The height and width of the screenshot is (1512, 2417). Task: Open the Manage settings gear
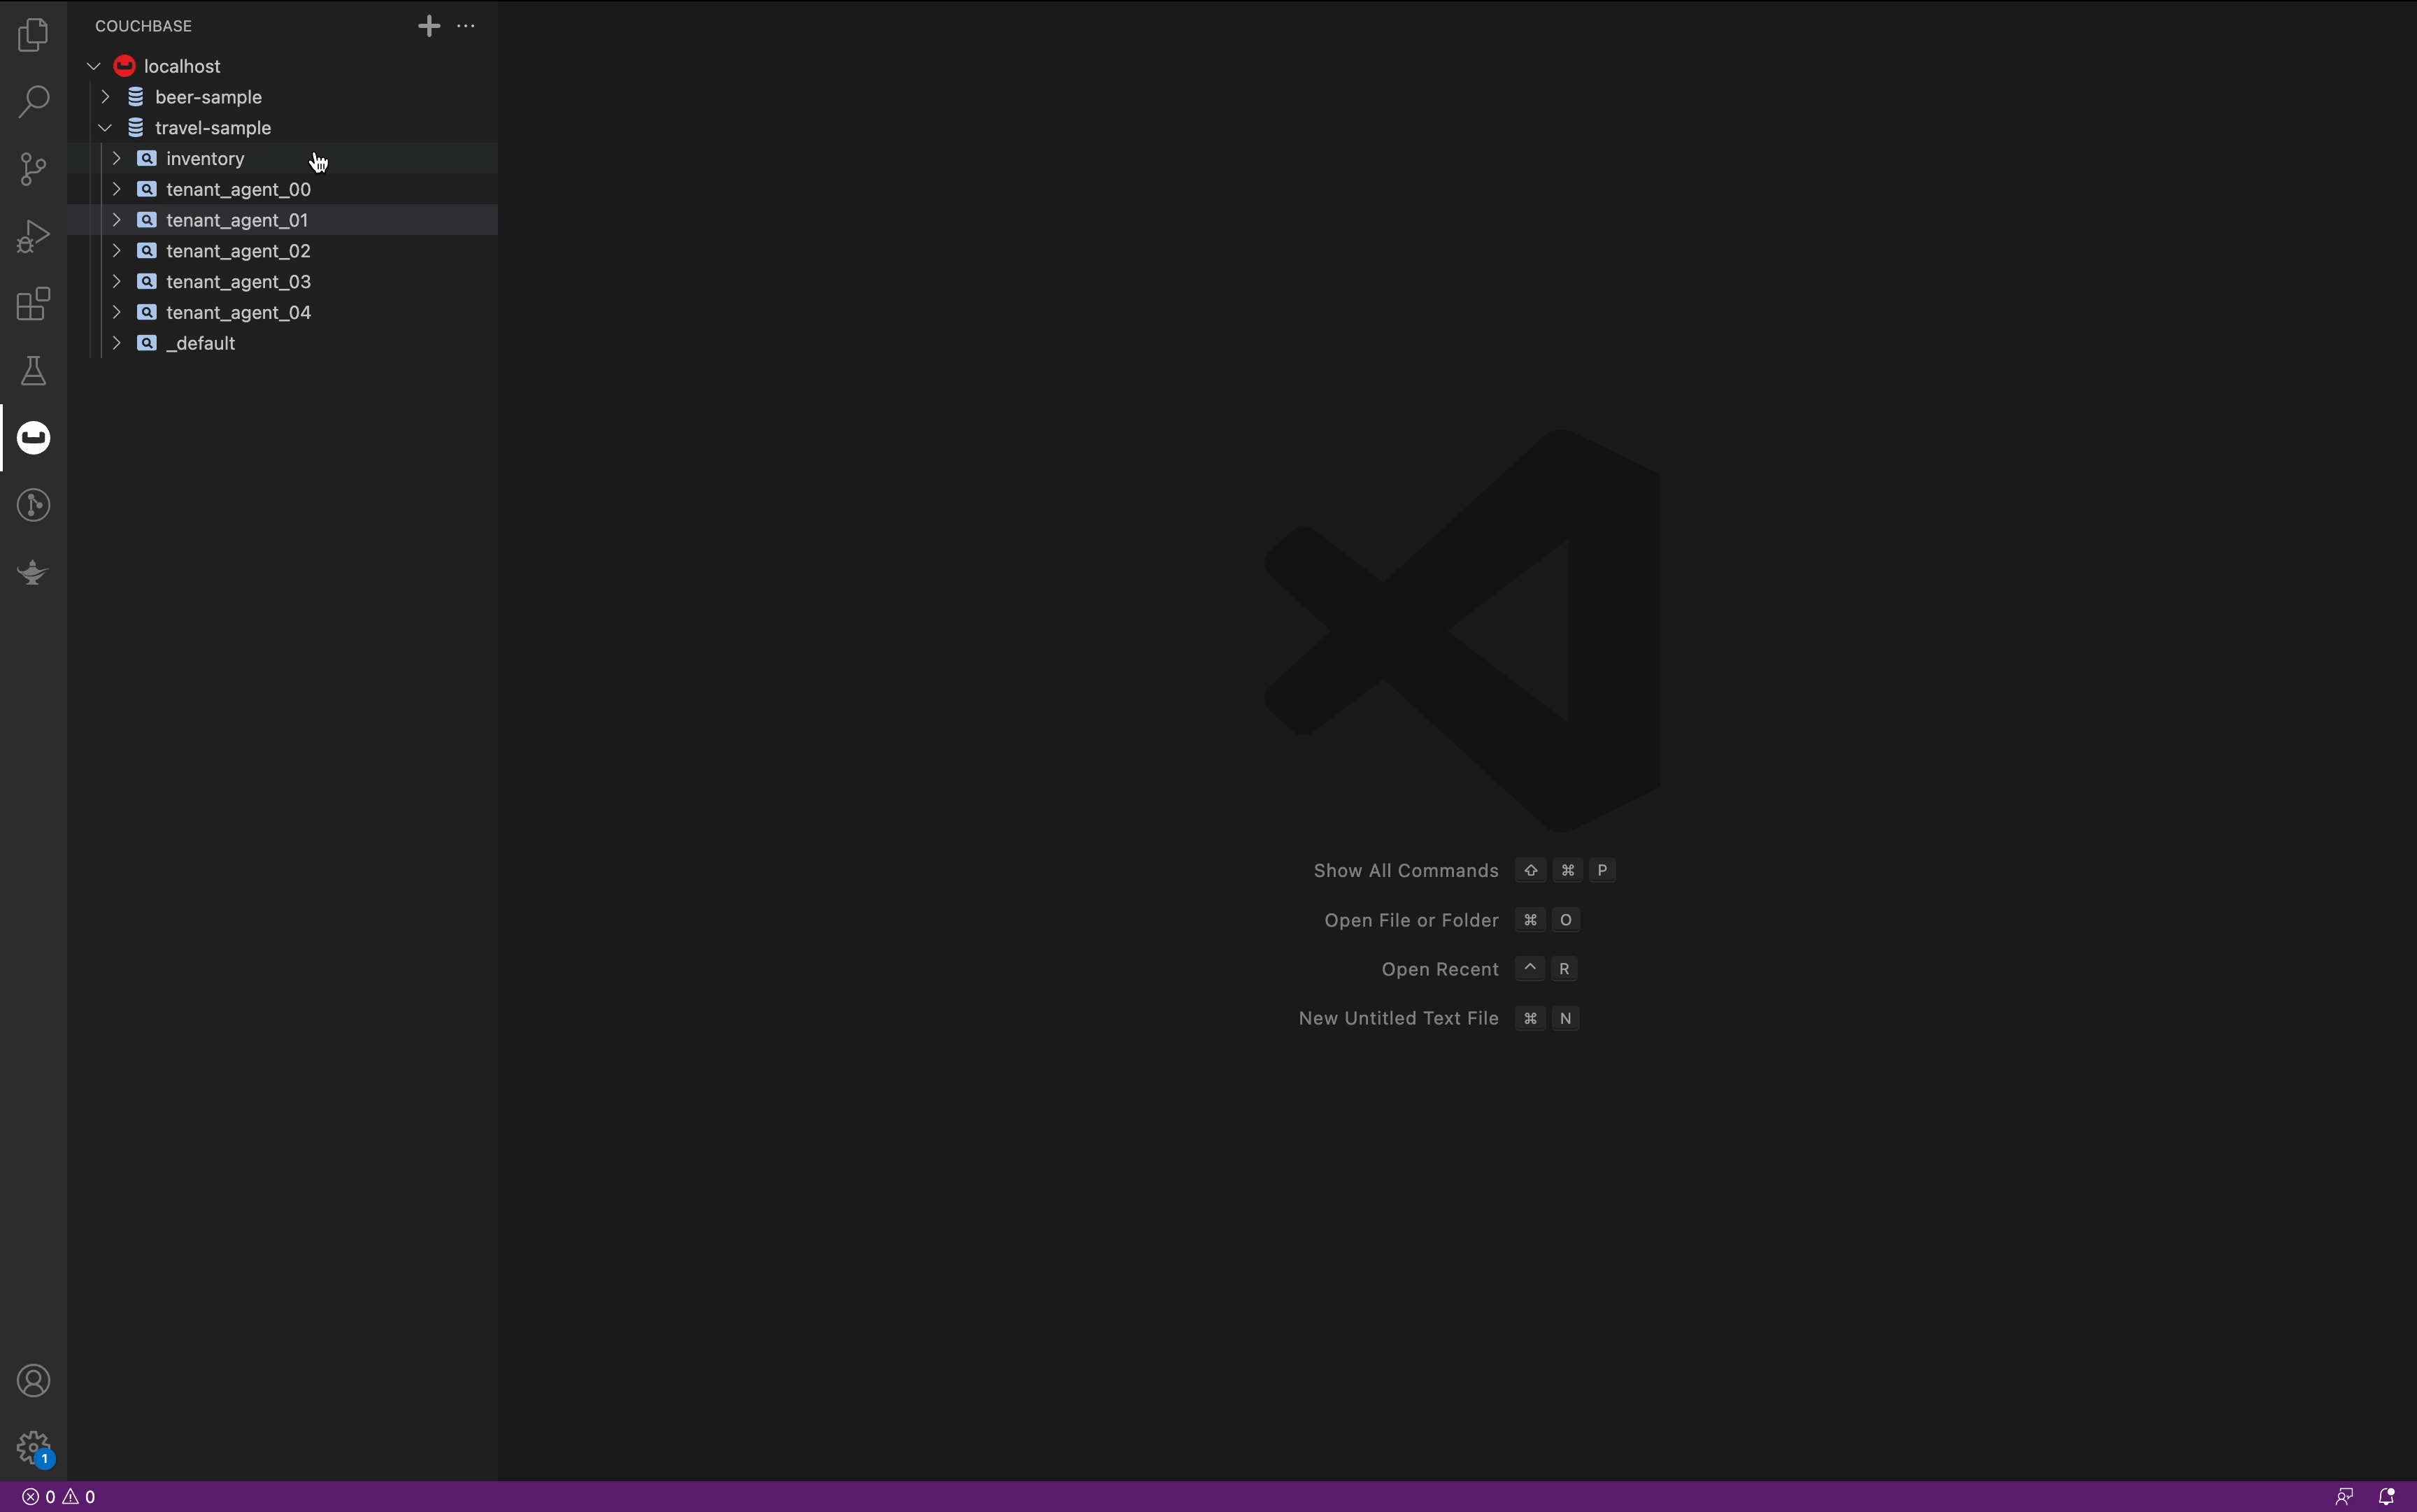[x=33, y=1447]
